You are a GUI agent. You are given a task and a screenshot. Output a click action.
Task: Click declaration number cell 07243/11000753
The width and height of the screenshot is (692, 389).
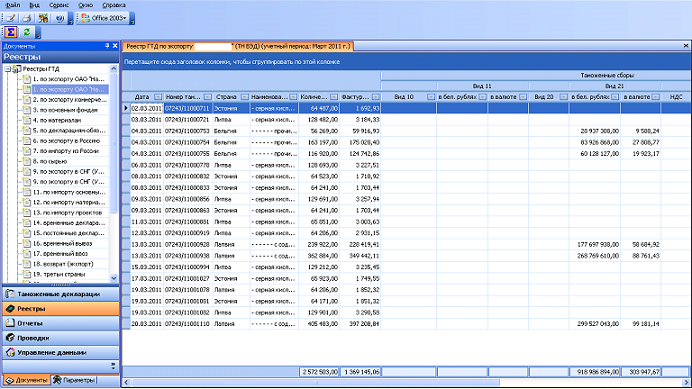click(187, 131)
